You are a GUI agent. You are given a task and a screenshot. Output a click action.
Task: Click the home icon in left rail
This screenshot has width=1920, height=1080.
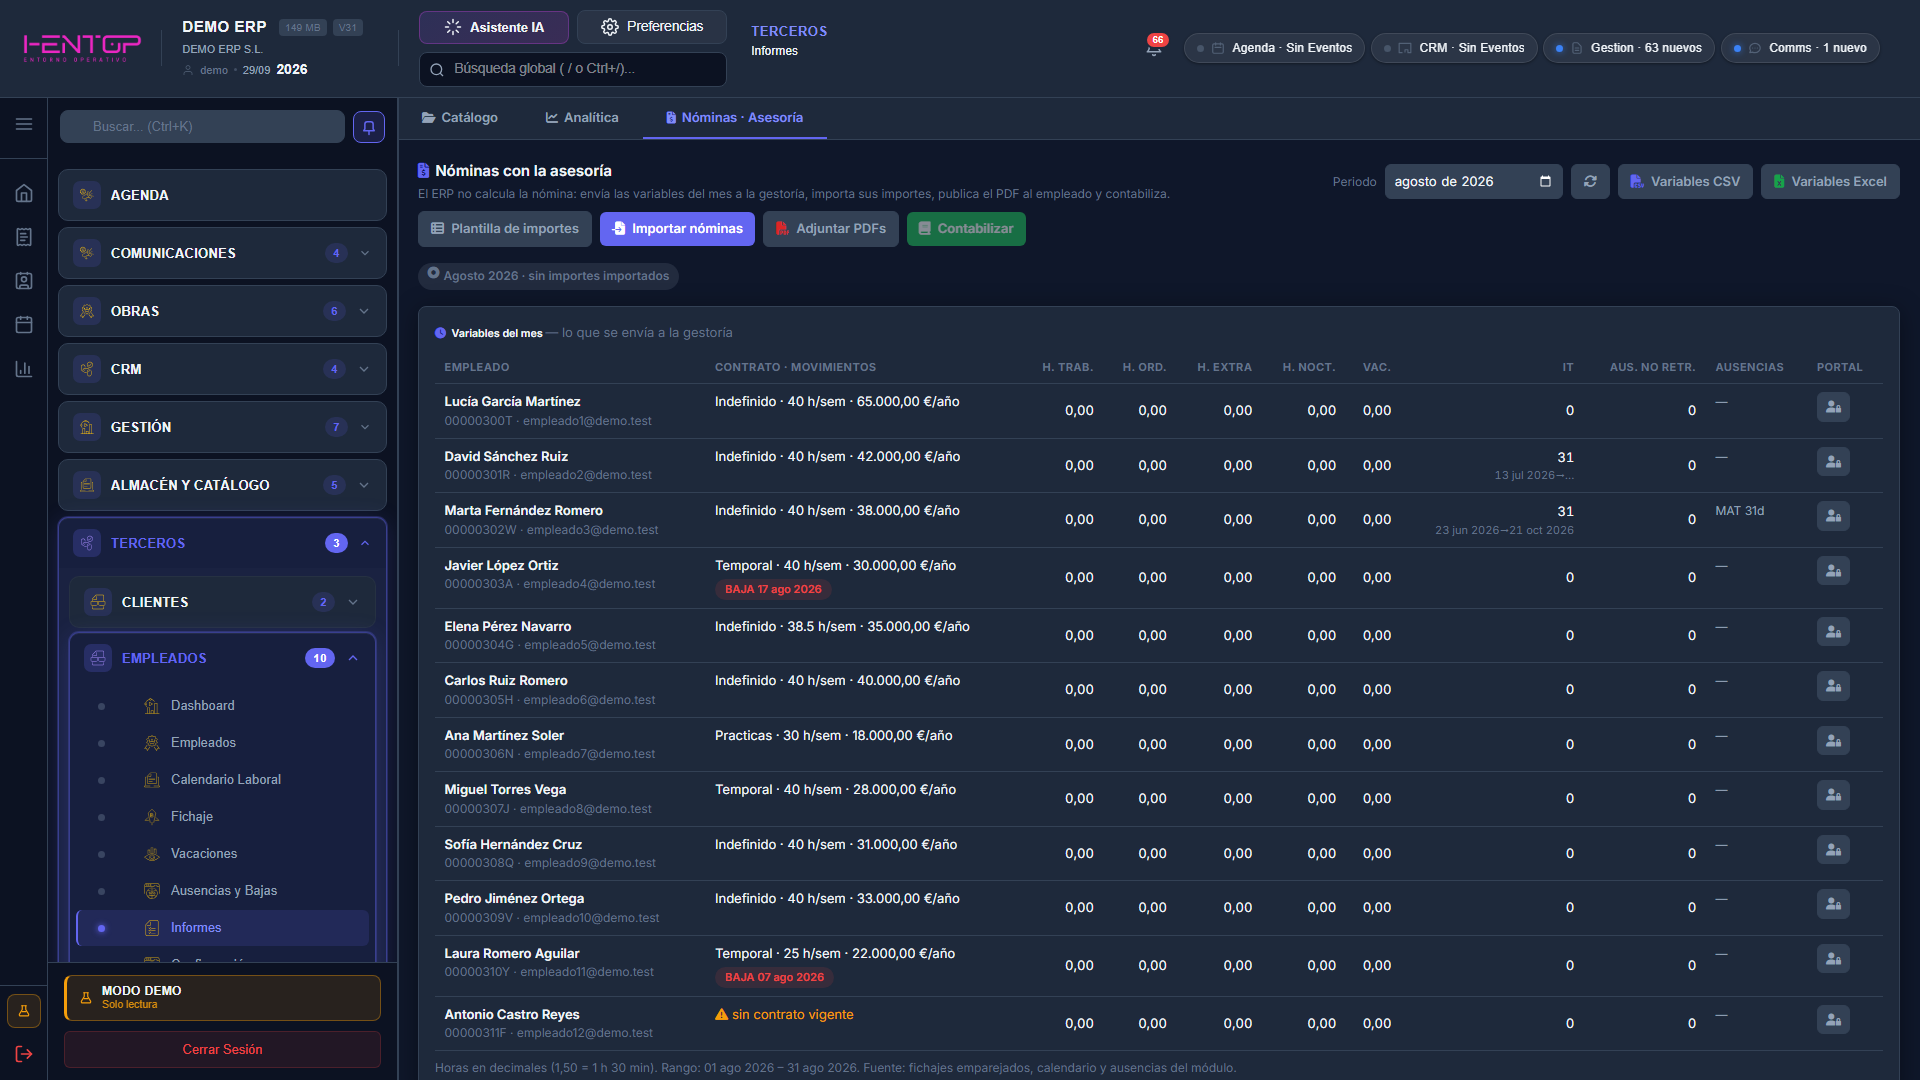pyautogui.click(x=24, y=193)
